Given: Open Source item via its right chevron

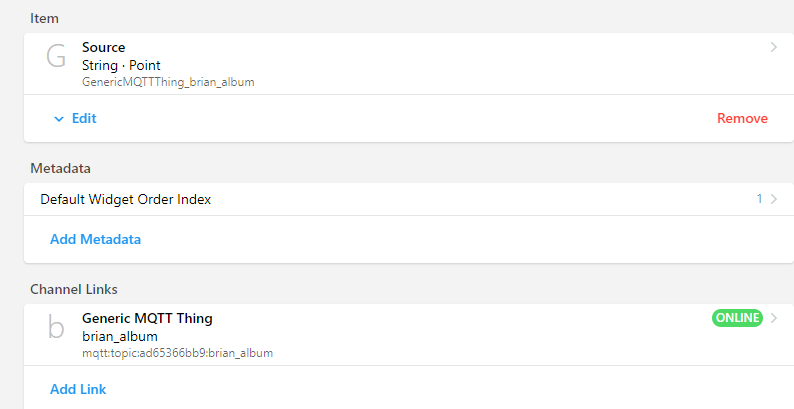Looking at the screenshot, I should click(x=773, y=47).
